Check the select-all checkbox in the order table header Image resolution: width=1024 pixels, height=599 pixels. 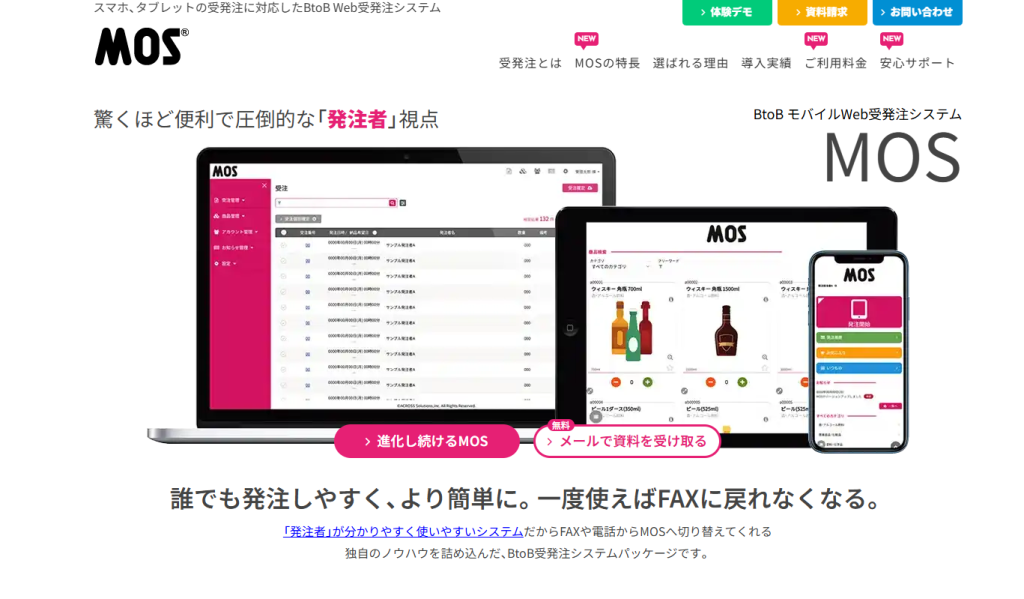click(x=283, y=232)
